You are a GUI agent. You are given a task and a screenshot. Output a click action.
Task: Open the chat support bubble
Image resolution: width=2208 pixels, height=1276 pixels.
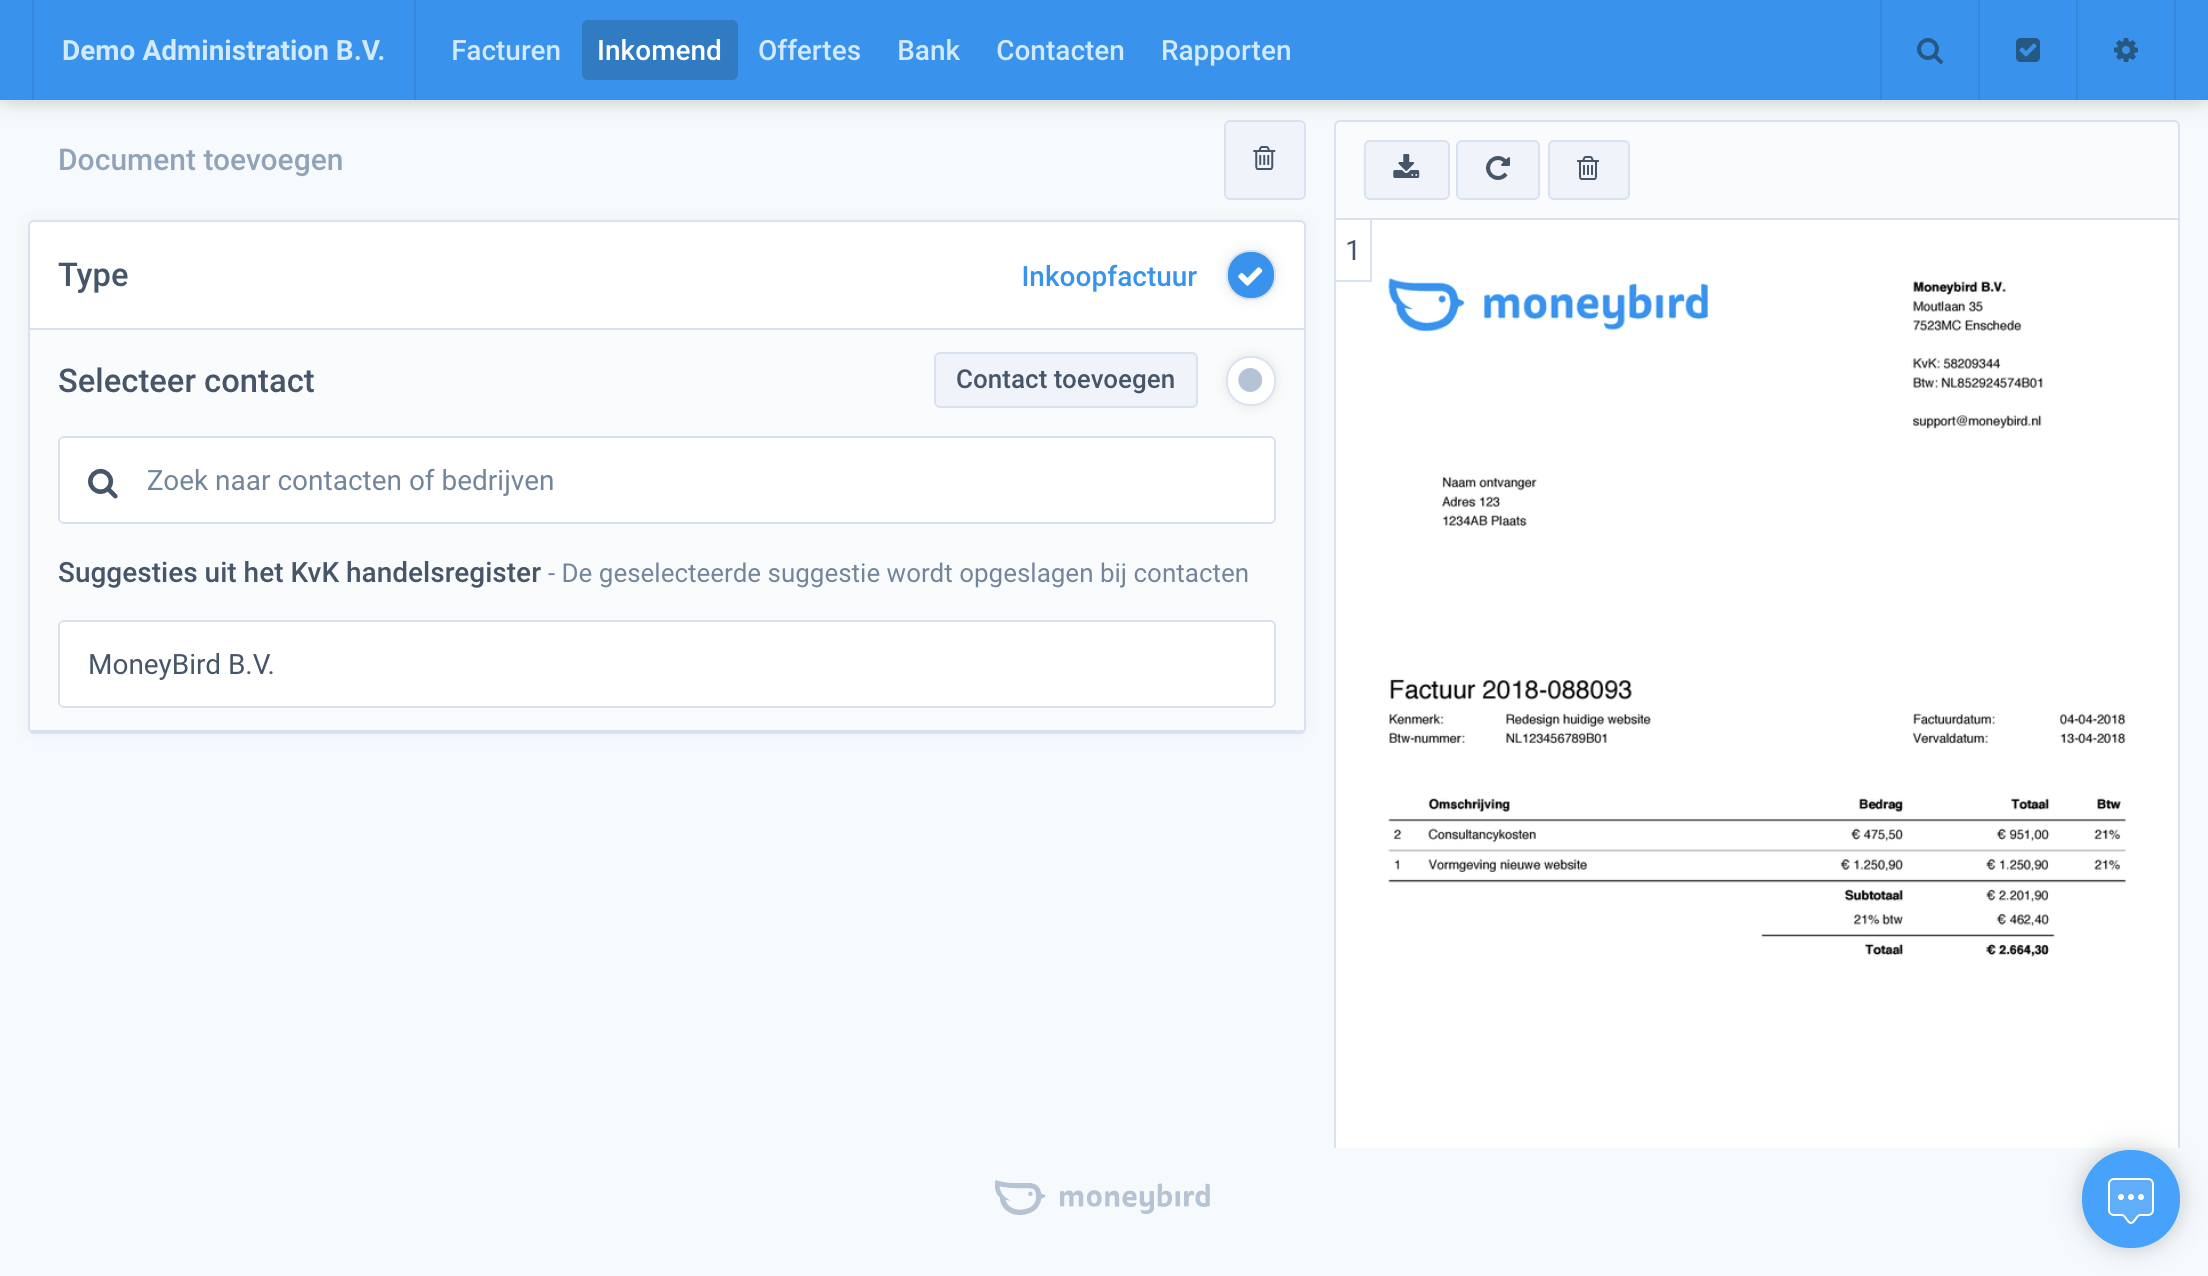point(2130,1198)
